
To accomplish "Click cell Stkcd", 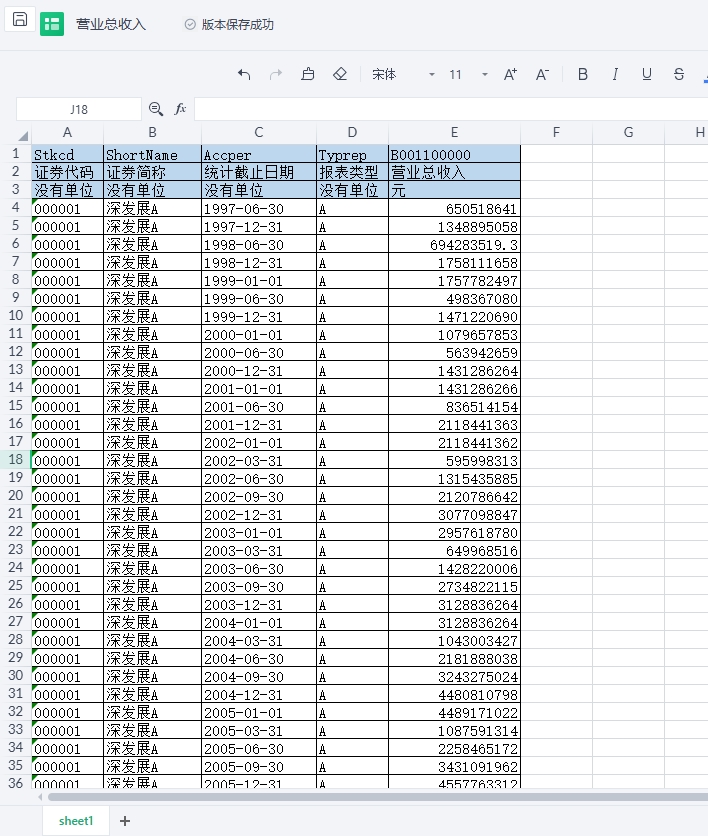I will click(67, 155).
